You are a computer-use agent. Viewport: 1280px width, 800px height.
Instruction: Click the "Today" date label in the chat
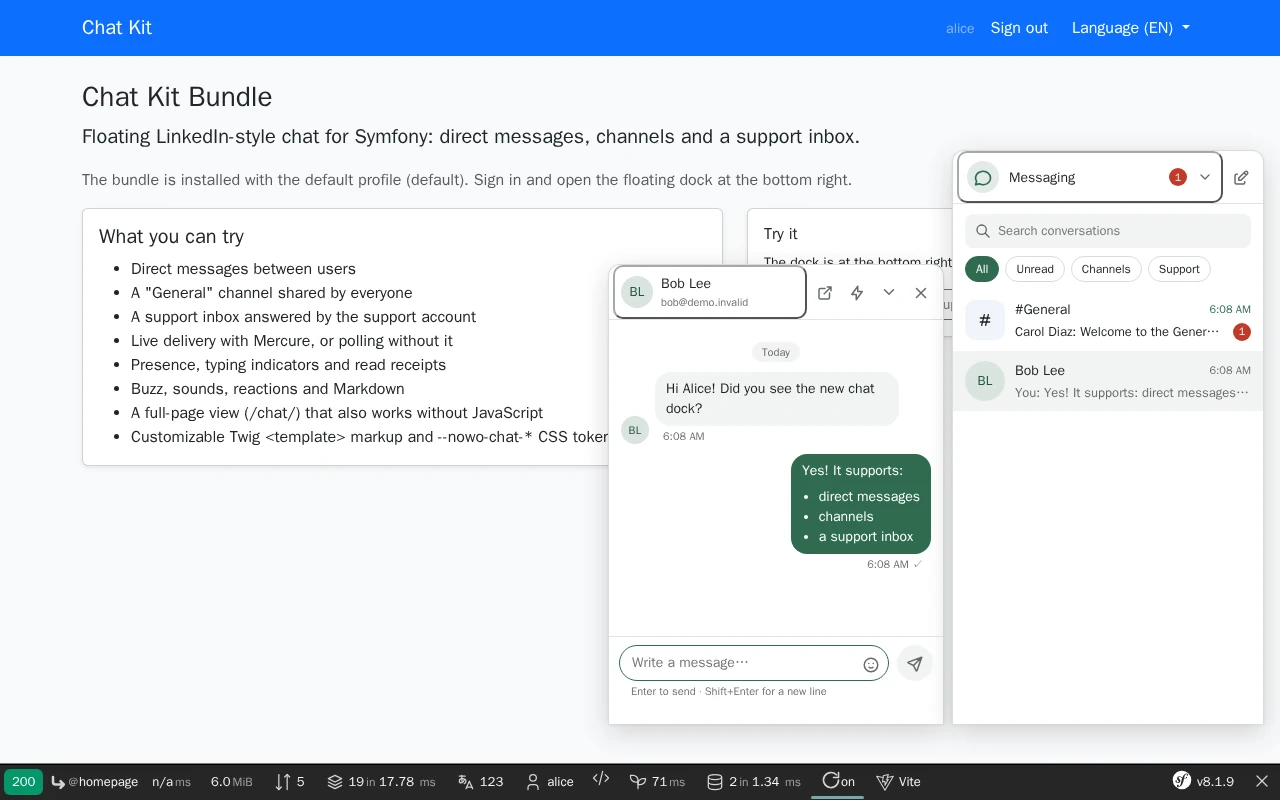click(776, 352)
